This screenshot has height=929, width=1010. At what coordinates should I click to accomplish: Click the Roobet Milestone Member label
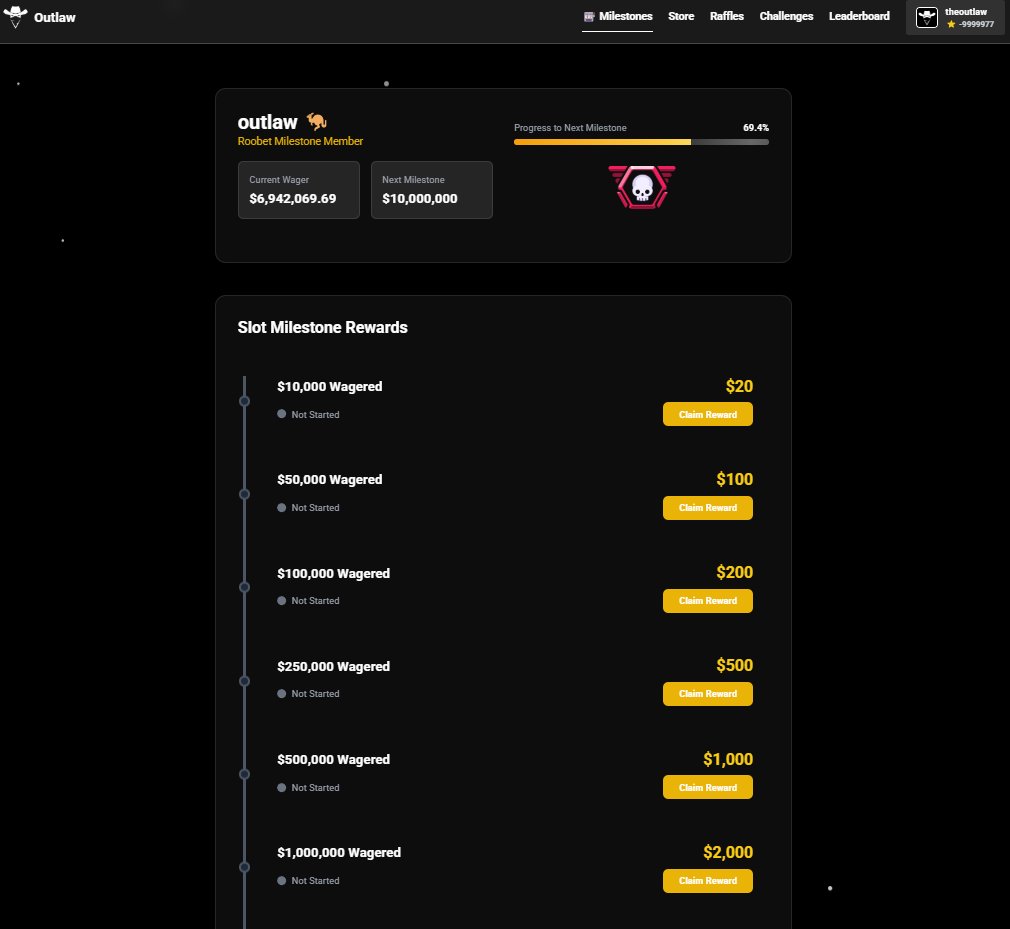click(300, 141)
